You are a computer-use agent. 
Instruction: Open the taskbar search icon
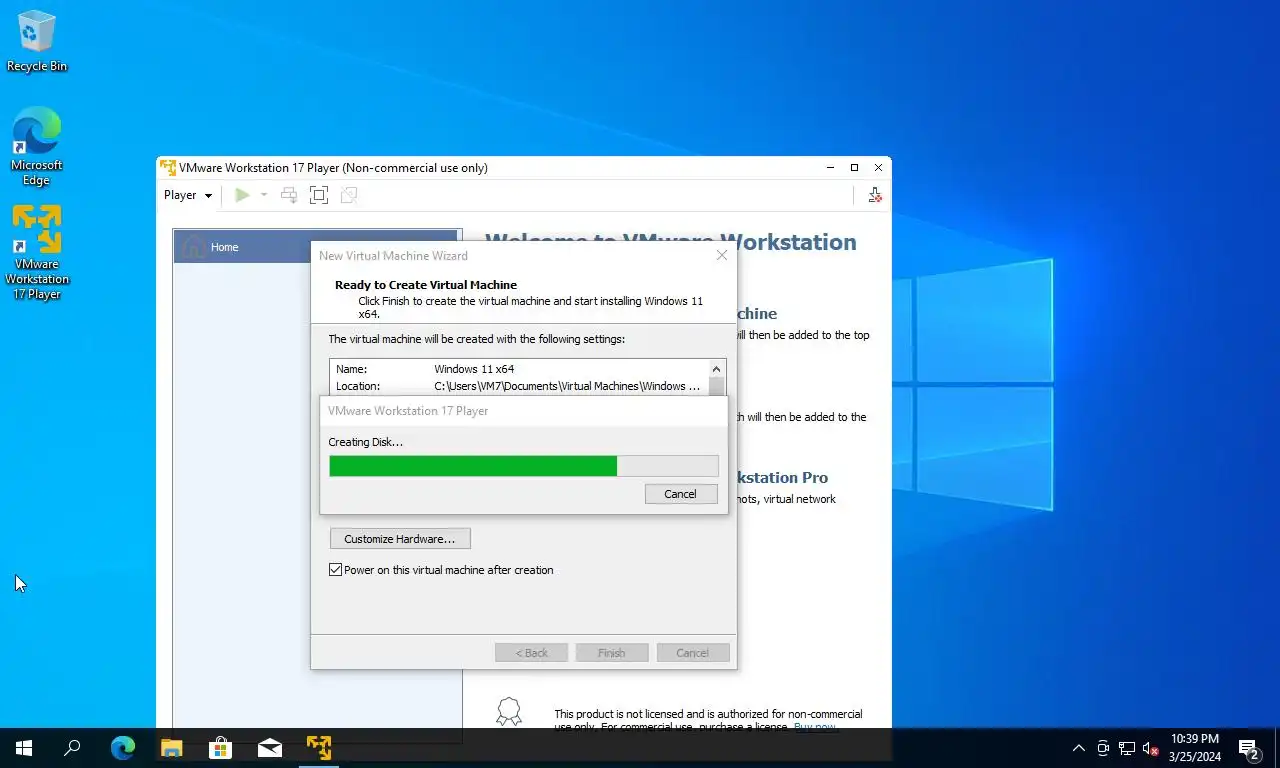(72, 747)
